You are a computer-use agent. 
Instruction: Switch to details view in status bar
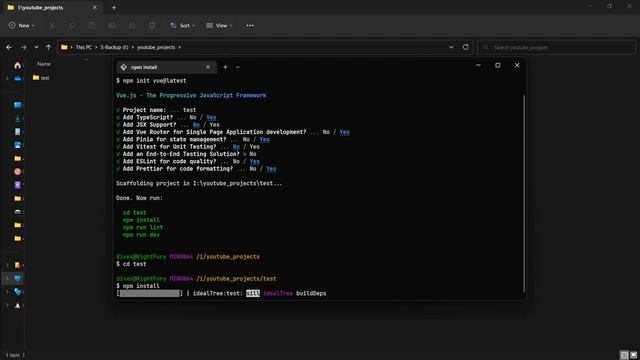click(624, 355)
